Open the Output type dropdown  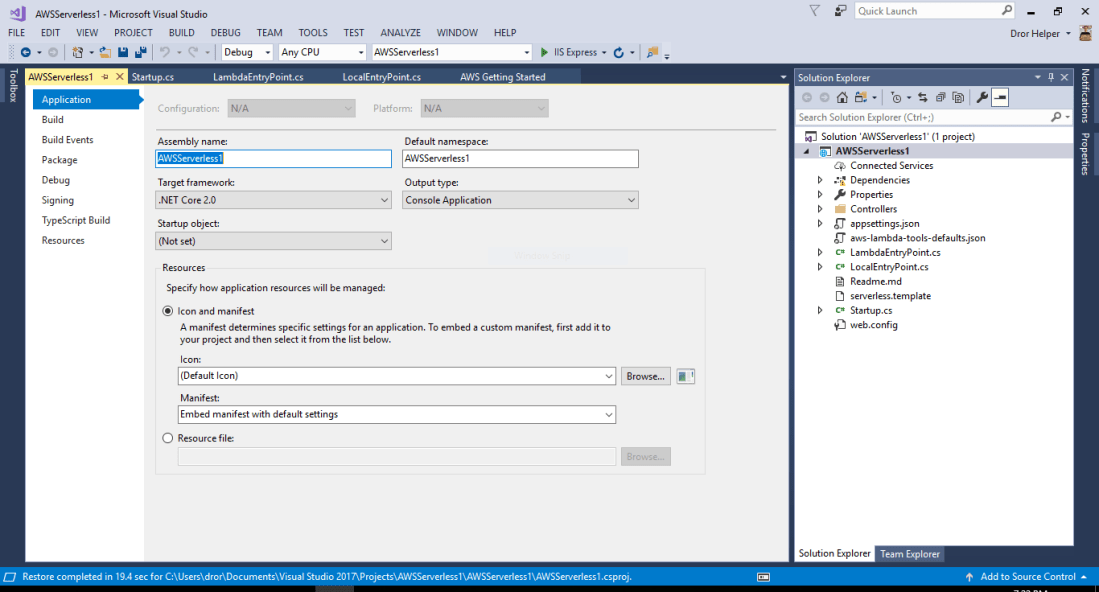[520, 200]
